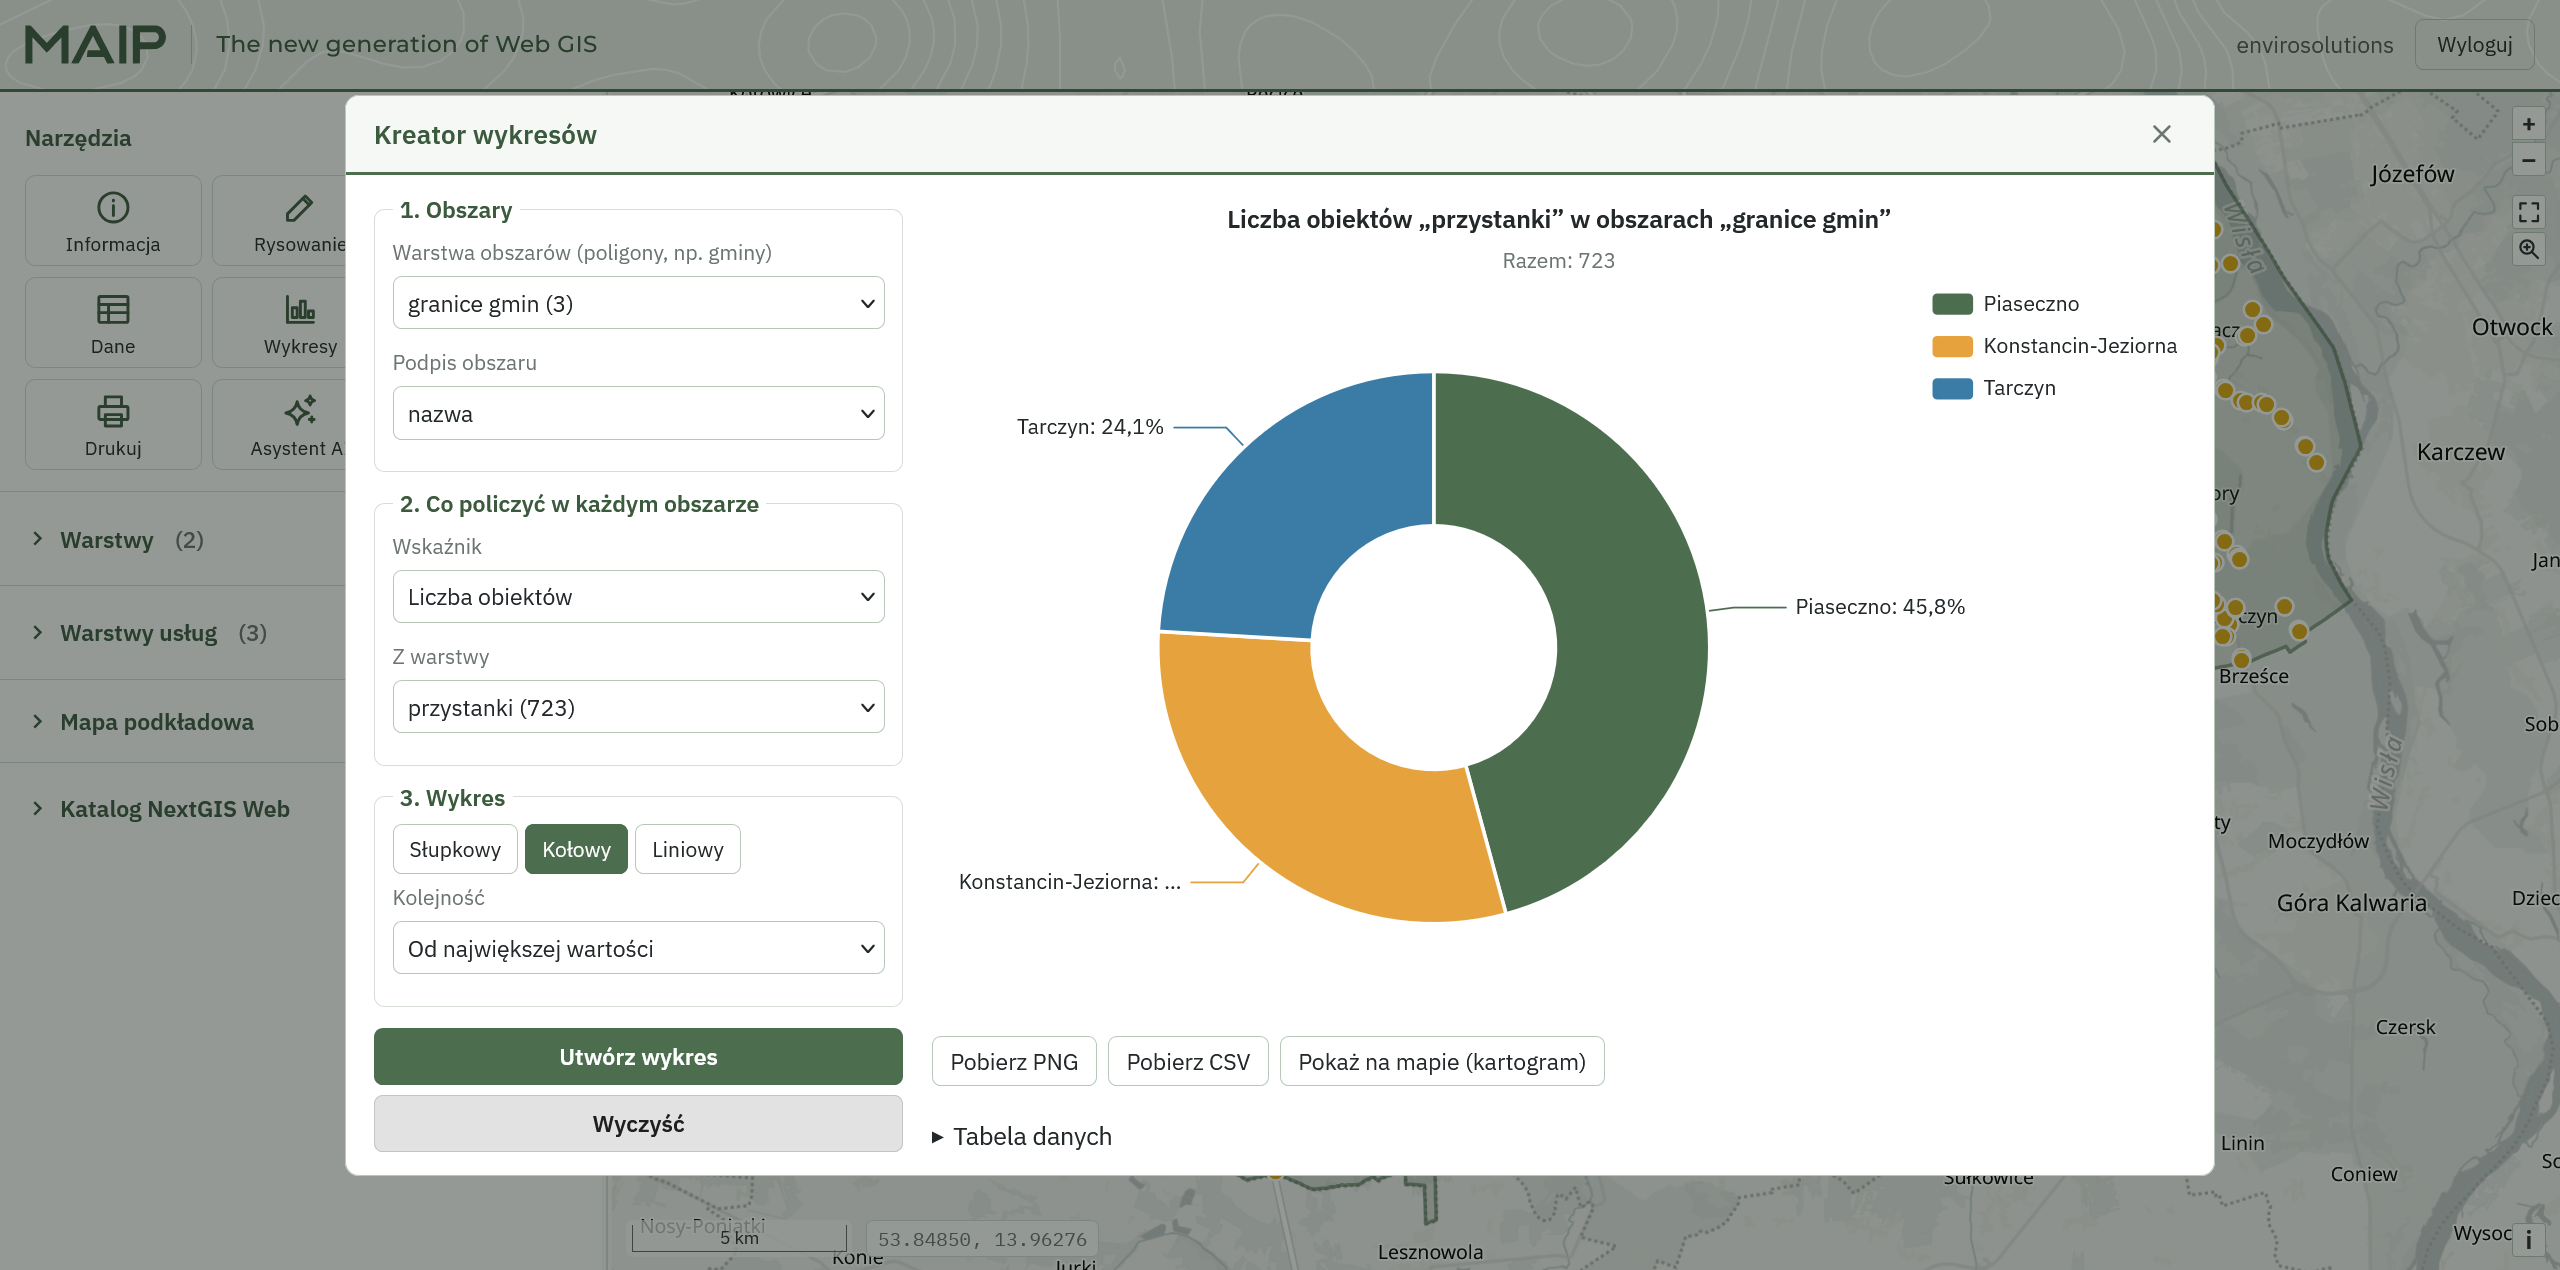Open the Dane table tool
Screen dimensions: 2560x1270
pos(113,323)
